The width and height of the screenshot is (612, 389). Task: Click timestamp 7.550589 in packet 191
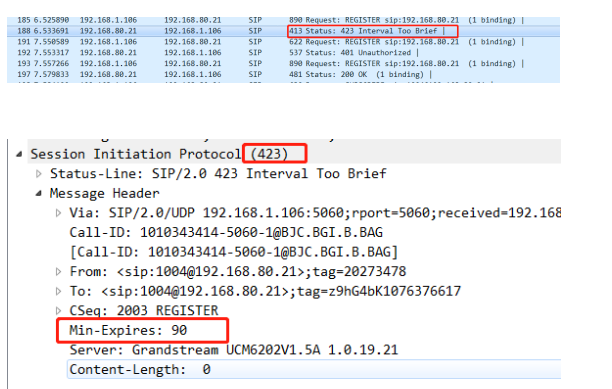[51, 42]
